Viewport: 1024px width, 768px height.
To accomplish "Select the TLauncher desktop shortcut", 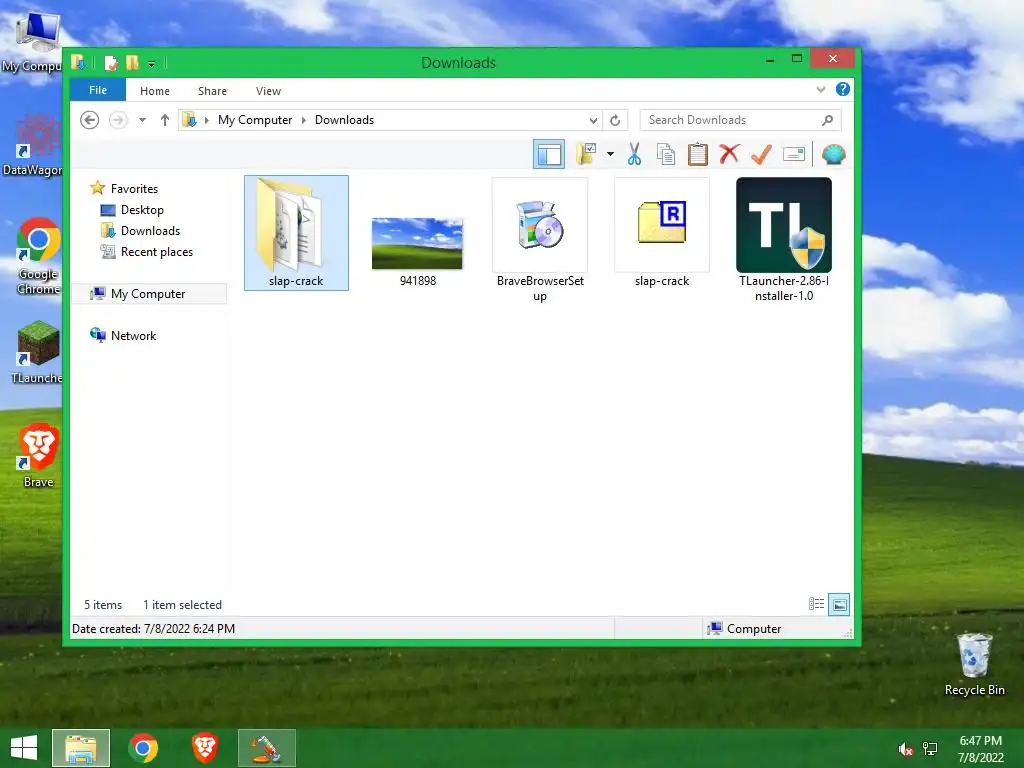I will (x=37, y=352).
